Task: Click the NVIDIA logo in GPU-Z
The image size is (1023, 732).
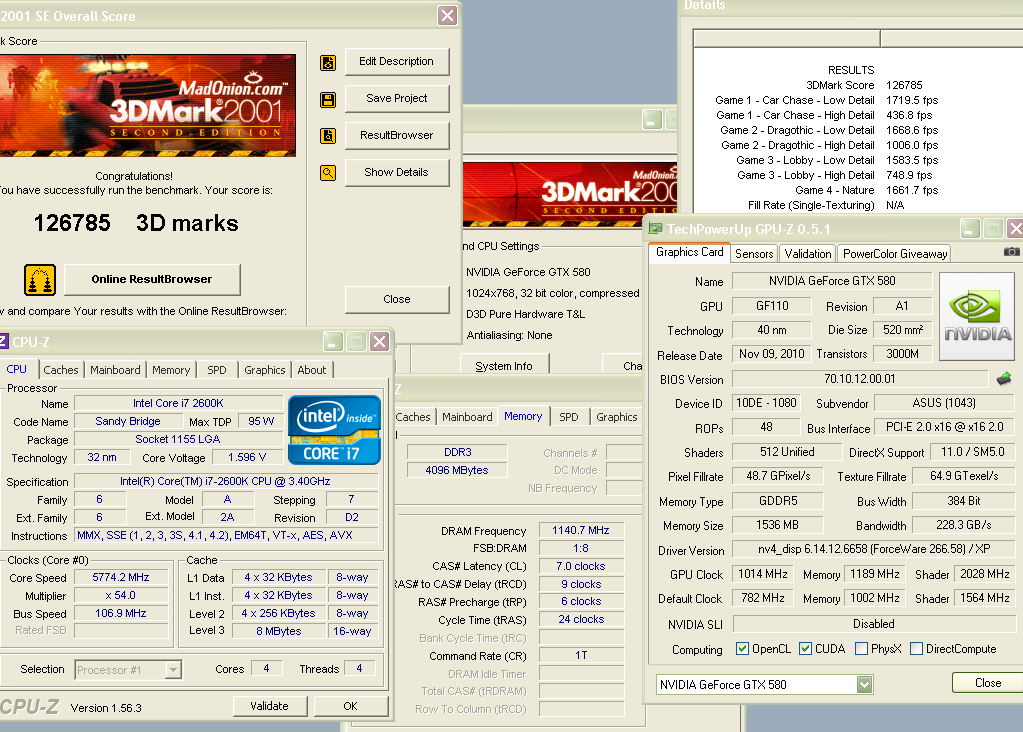Action: (x=977, y=316)
